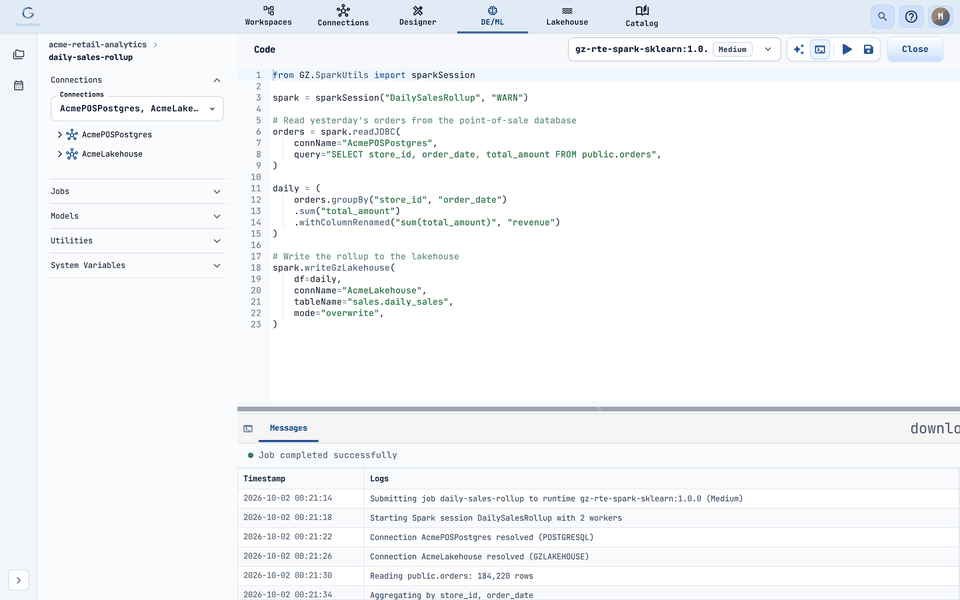The image size is (960, 600).
Task: Open the help question mark icon
Action: coord(911,17)
